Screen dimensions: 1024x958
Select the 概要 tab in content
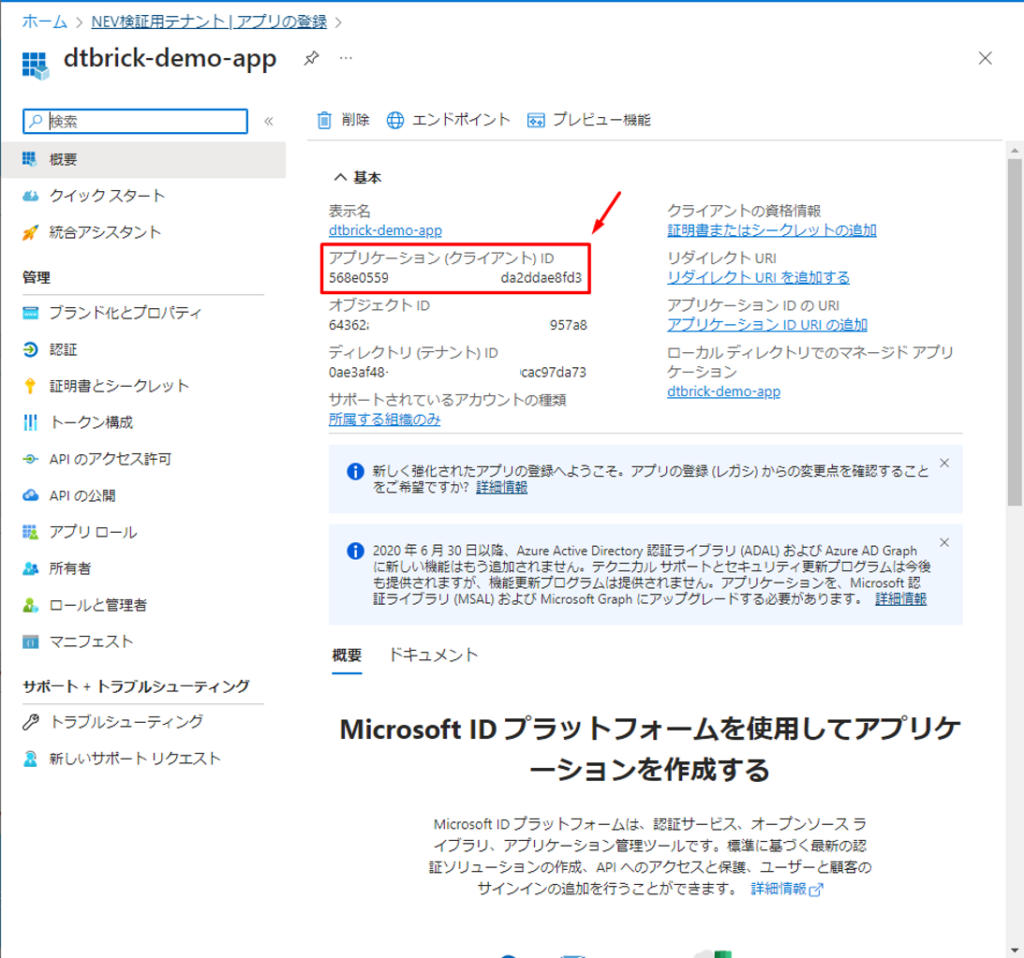[x=346, y=655]
